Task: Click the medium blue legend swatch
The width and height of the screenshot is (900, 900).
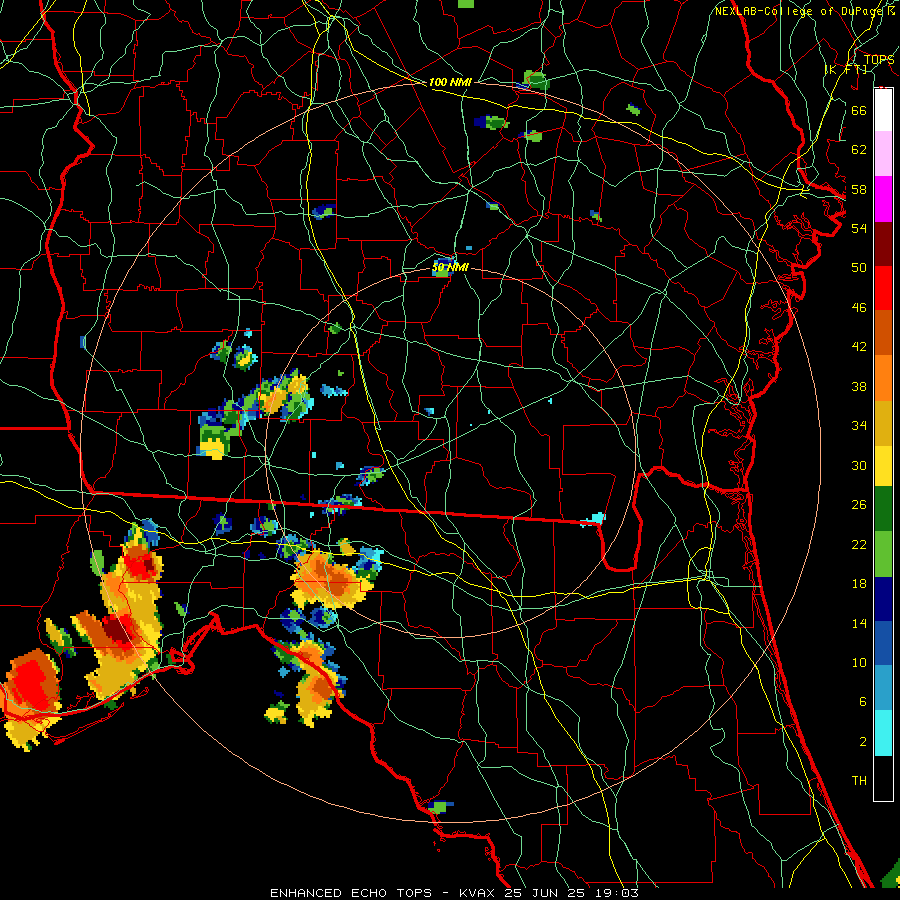Action: [x=883, y=643]
